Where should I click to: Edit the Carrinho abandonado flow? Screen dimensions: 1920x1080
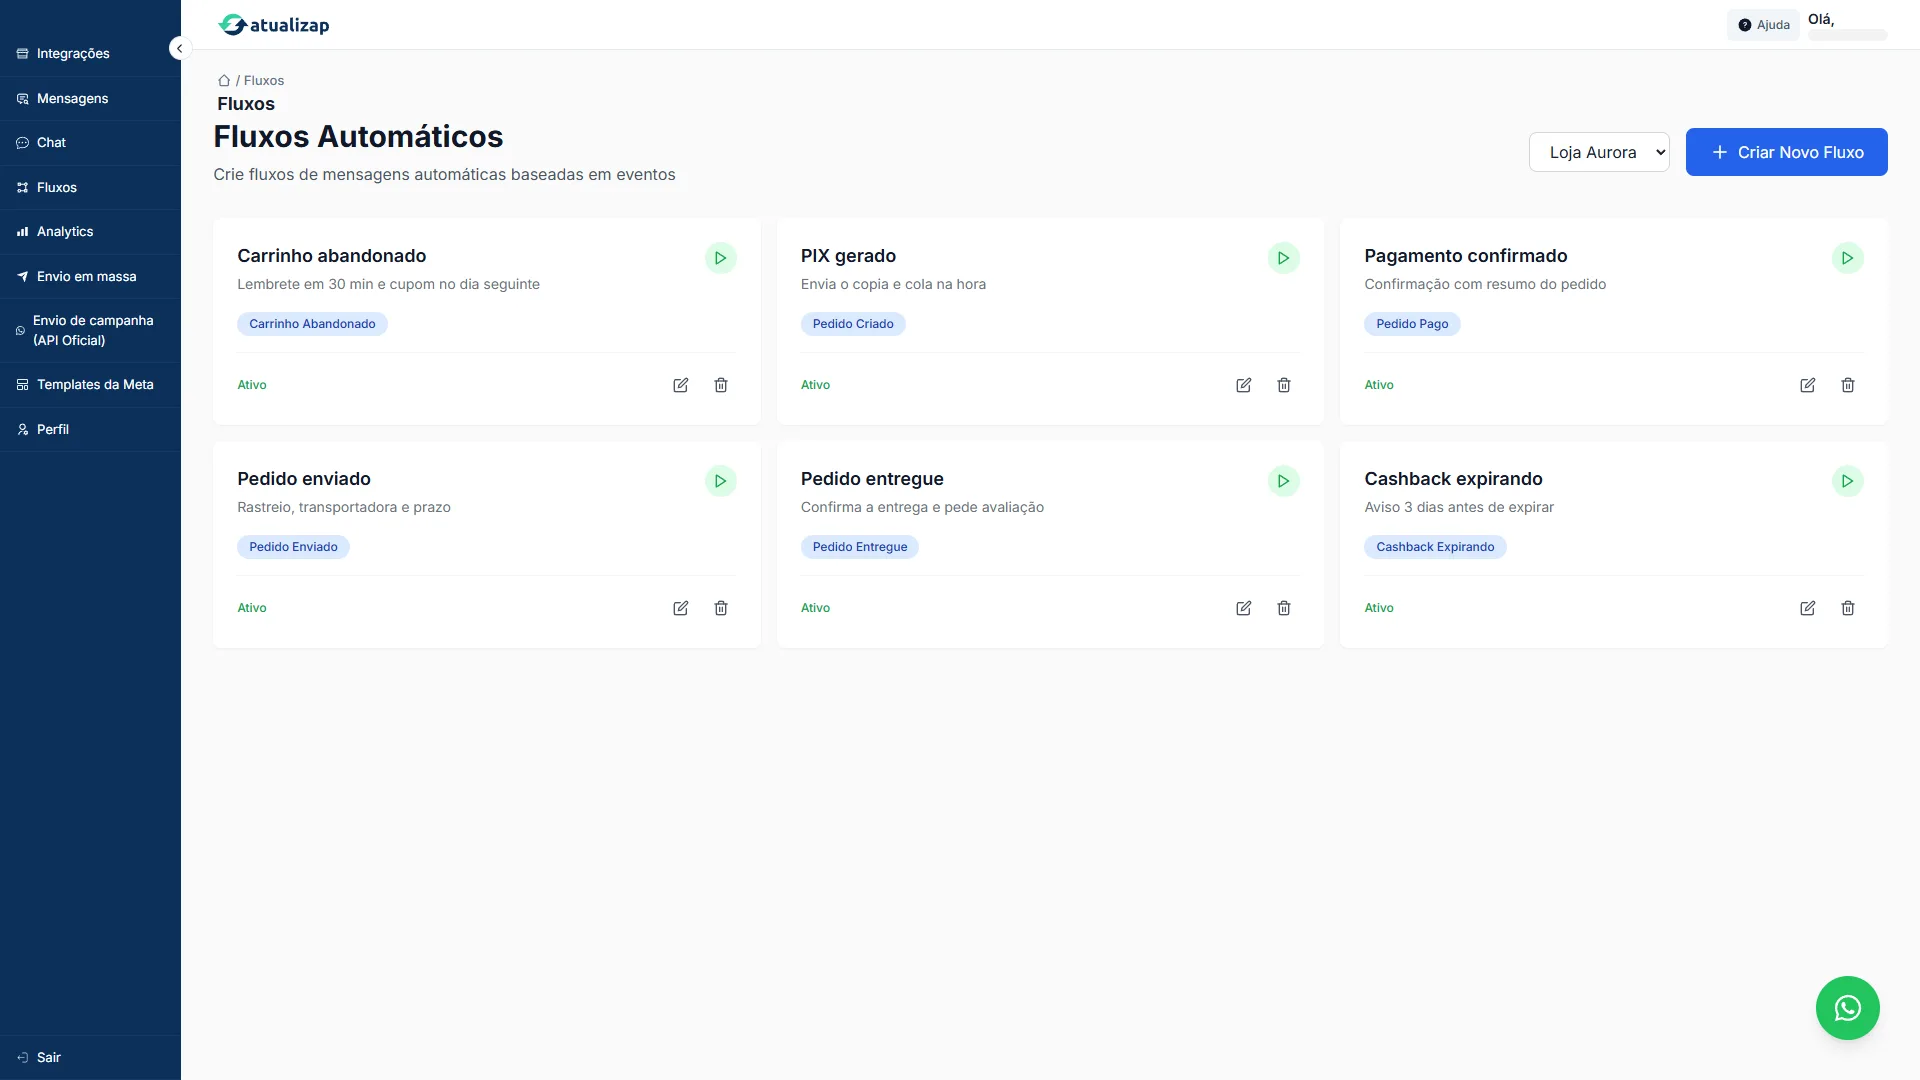click(x=681, y=385)
